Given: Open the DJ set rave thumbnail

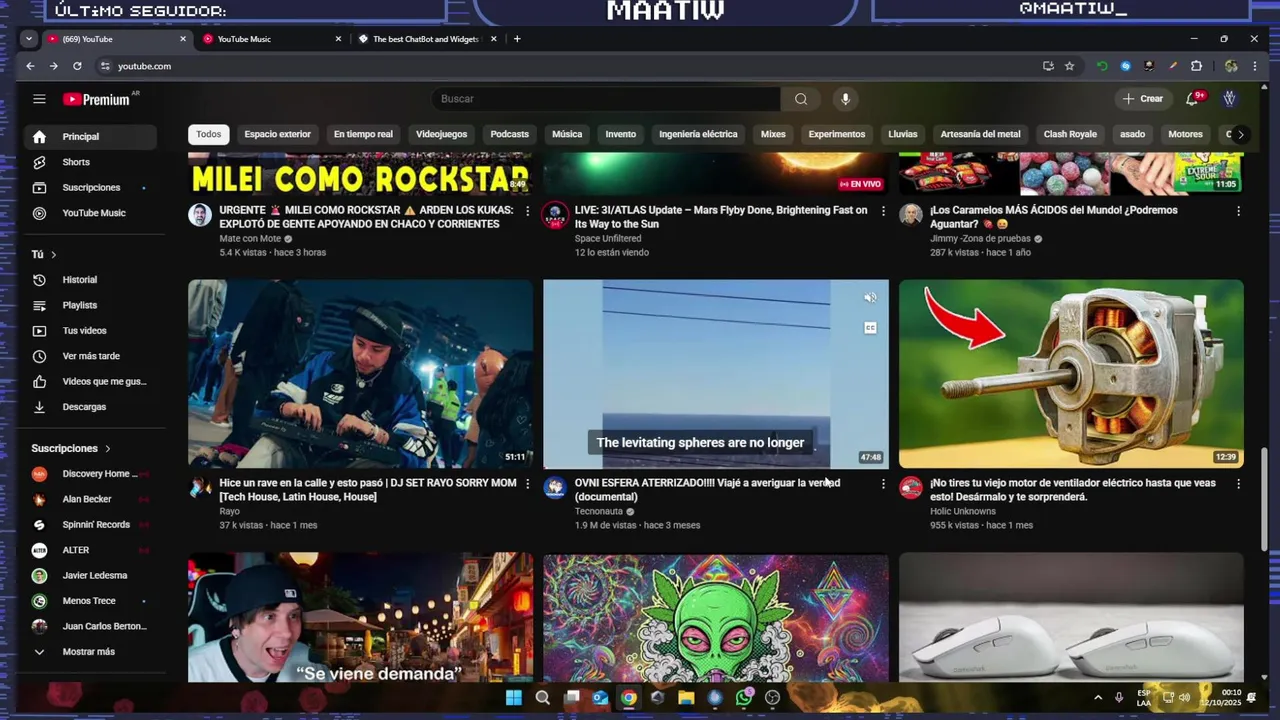Looking at the screenshot, I should [360, 374].
